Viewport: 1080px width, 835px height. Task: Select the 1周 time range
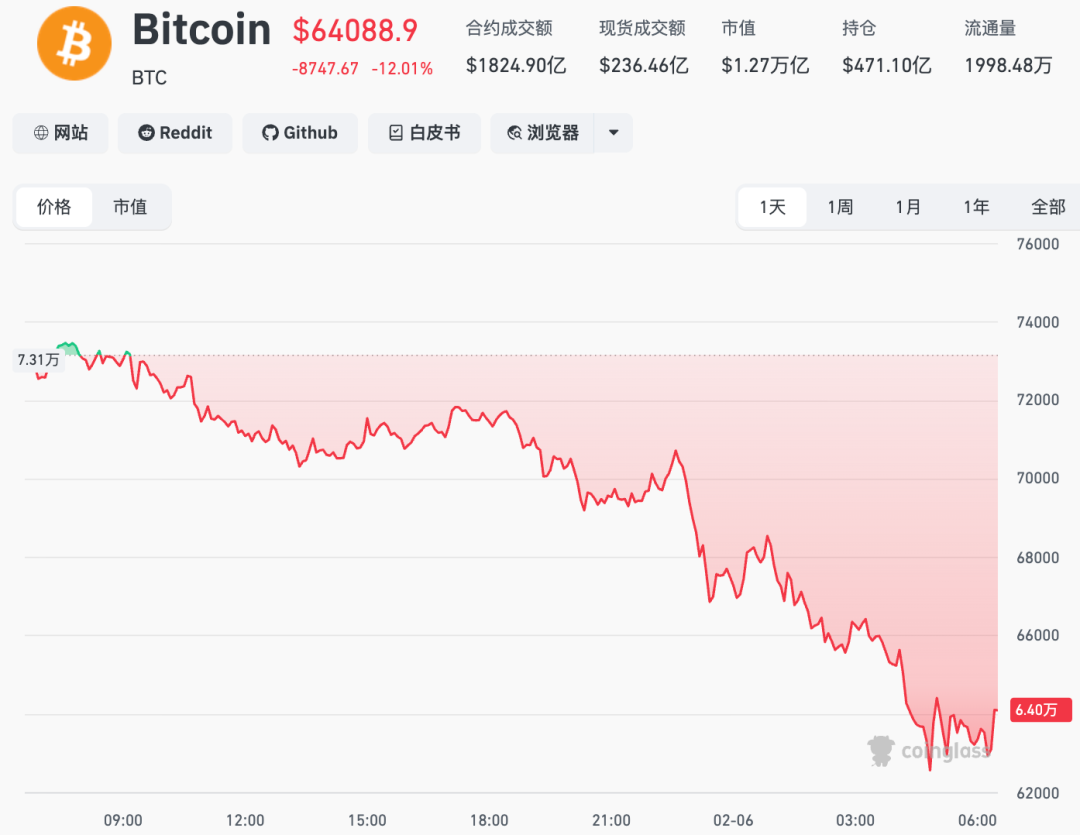(x=840, y=207)
